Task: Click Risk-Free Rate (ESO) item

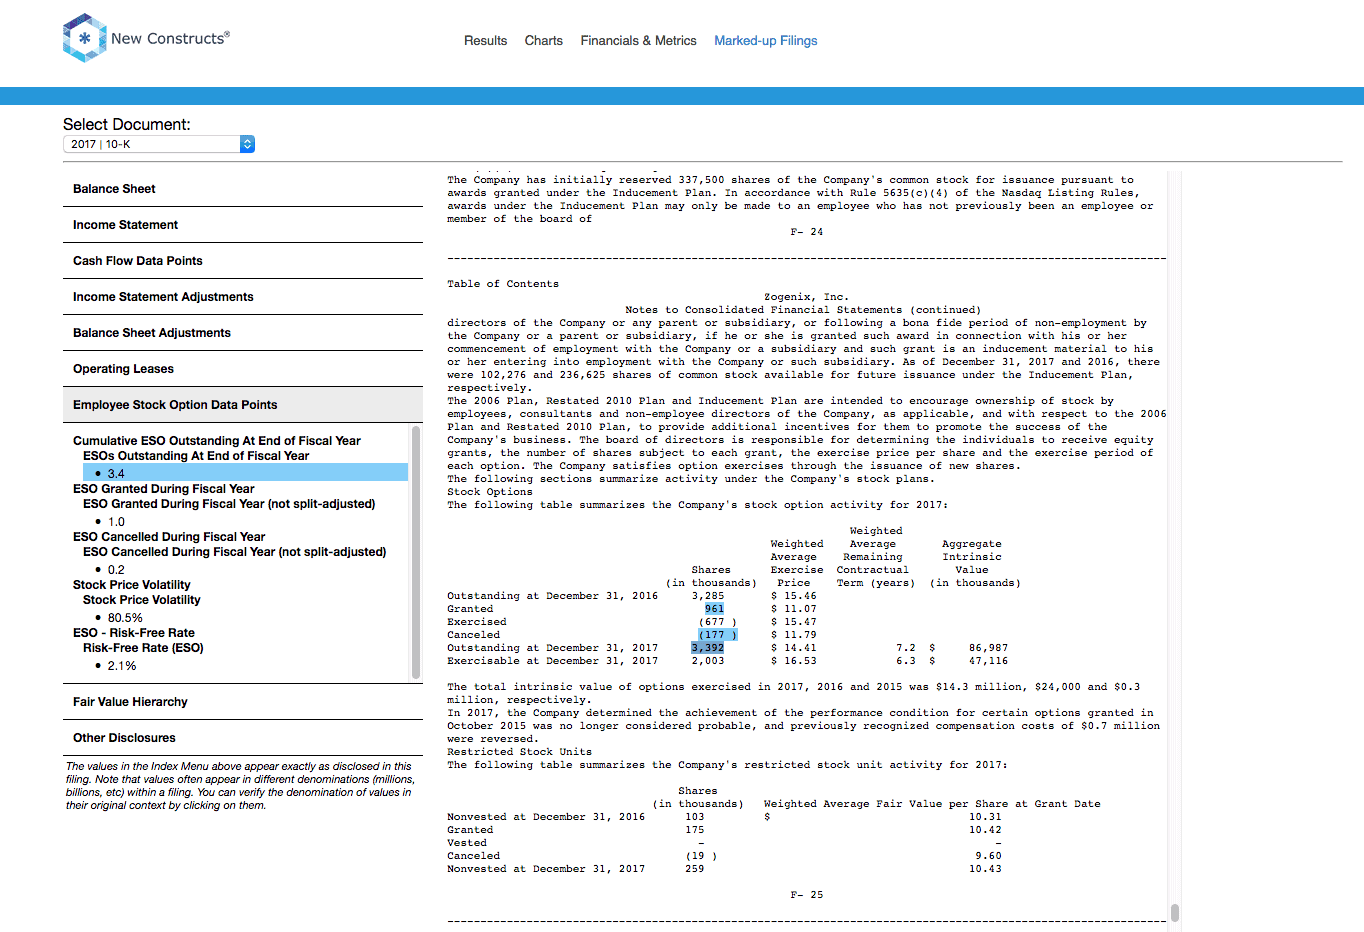Action: point(143,648)
